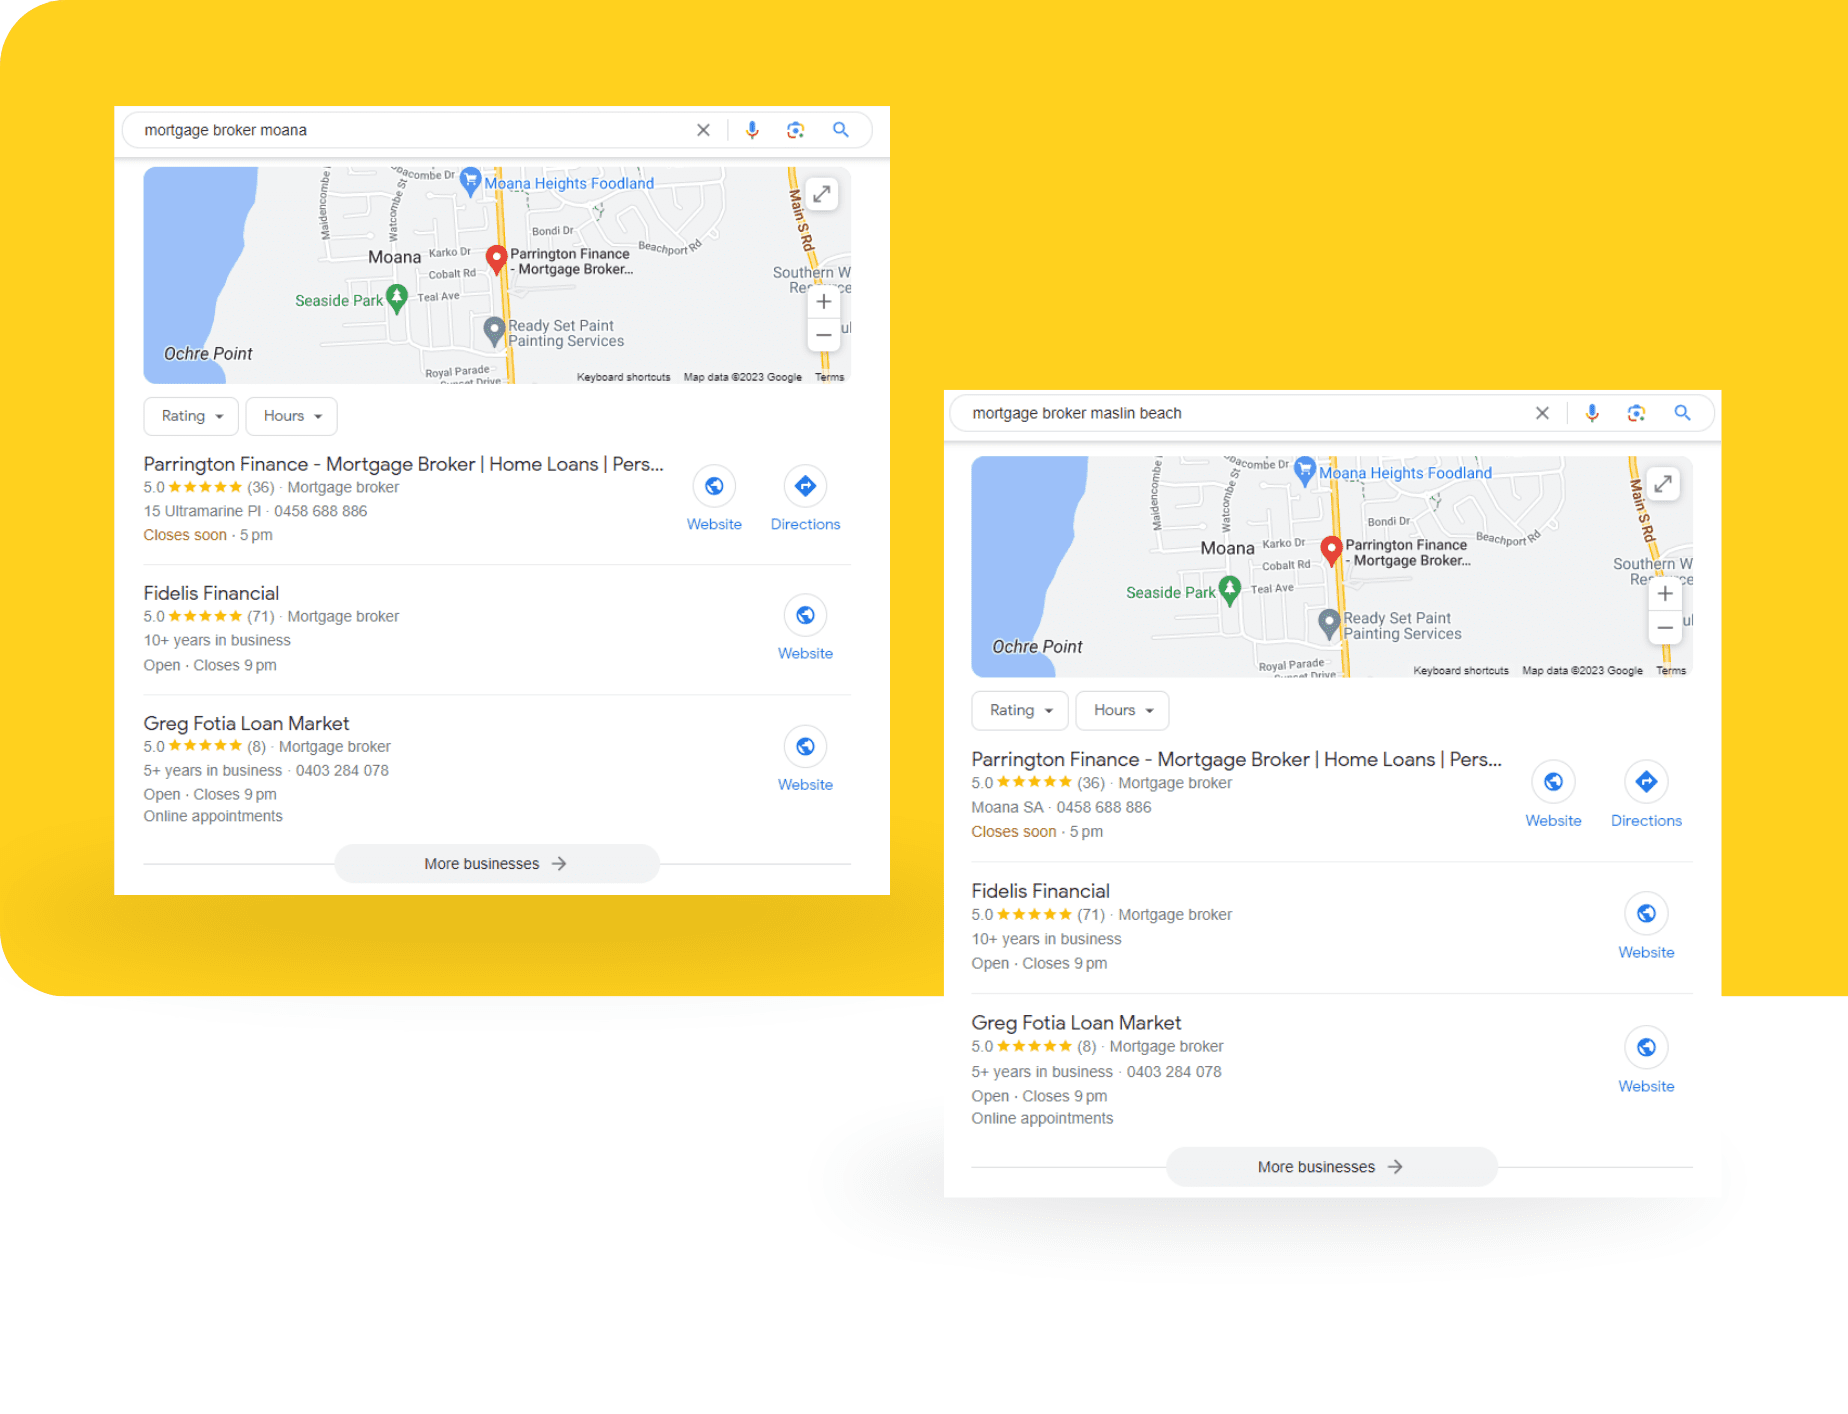Open Hours filter dropdown in maslin beach results

(x=1122, y=710)
